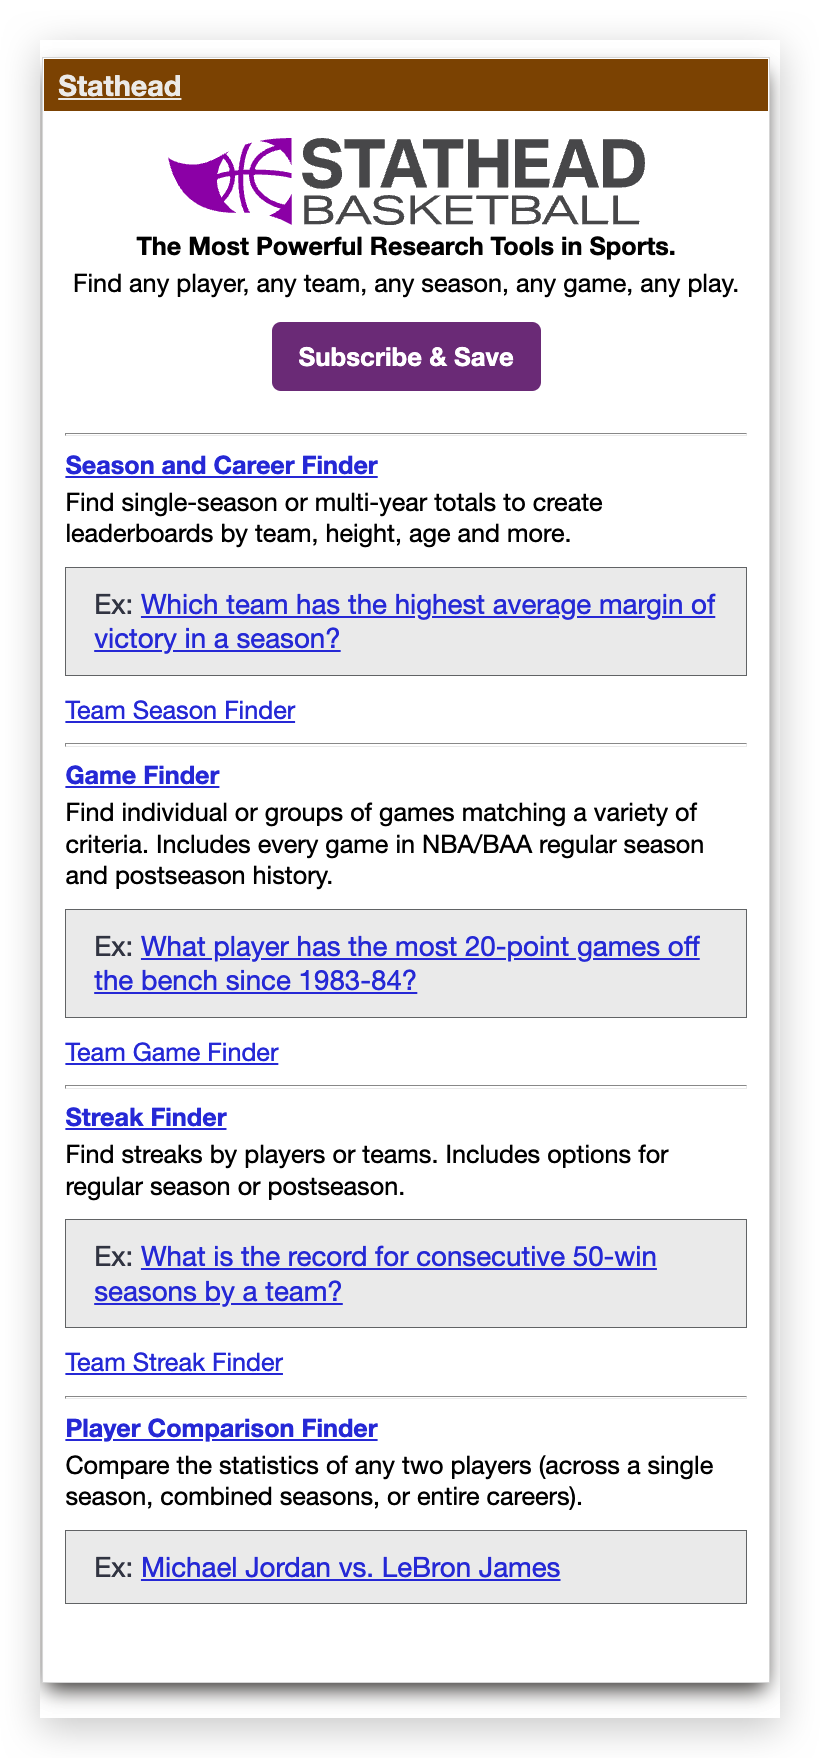
Task: Go to Team Streak Finder
Action: coord(174,1363)
